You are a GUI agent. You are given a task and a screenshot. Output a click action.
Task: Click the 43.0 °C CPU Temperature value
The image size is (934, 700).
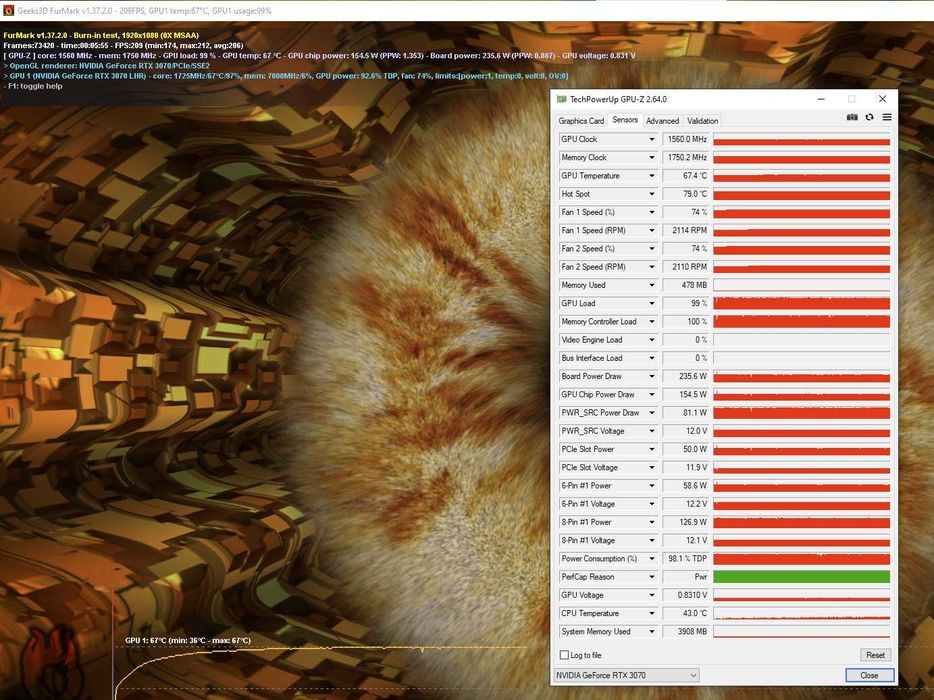pyautogui.click(x=686, y=613)
